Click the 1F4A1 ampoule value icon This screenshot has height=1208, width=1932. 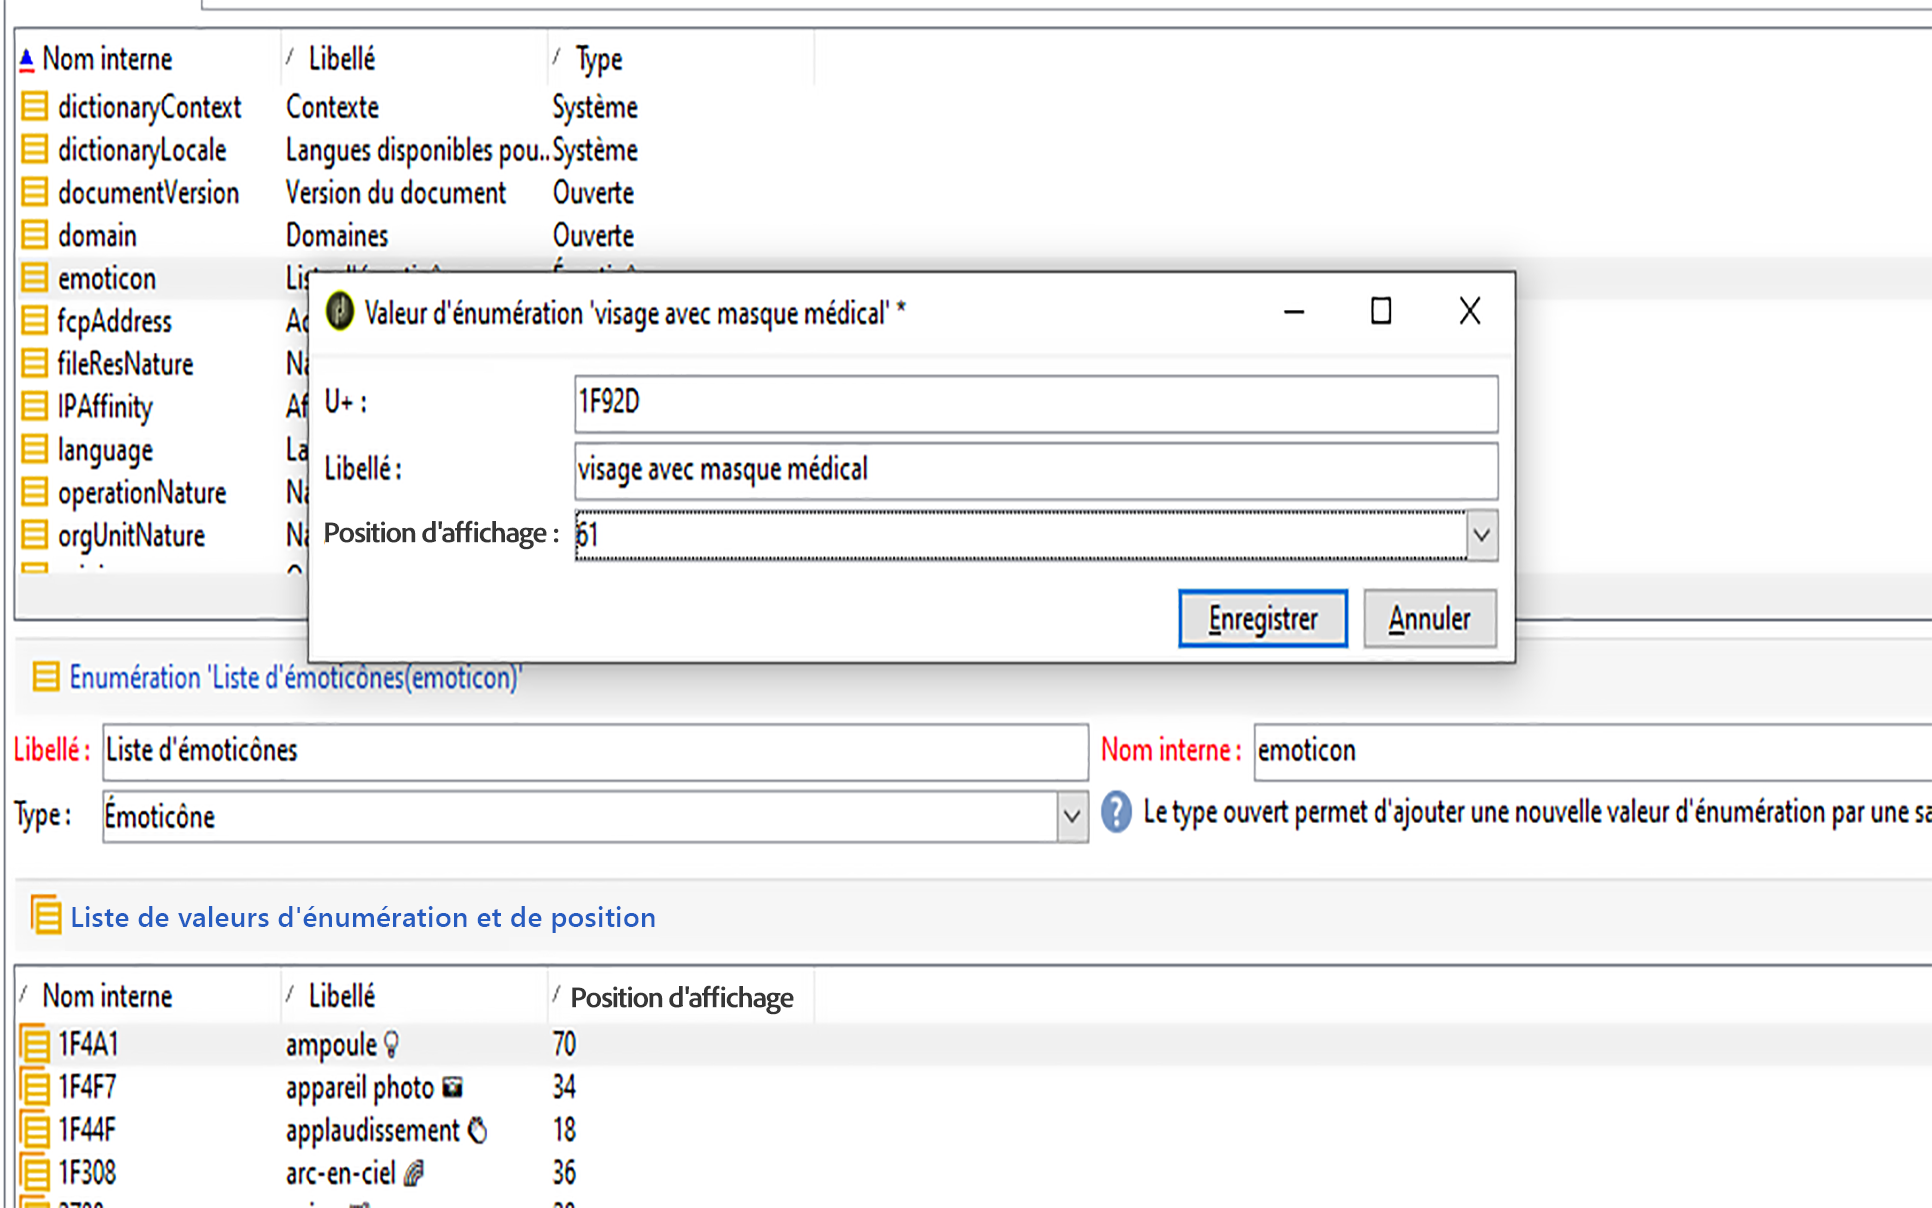[34, 1044]
